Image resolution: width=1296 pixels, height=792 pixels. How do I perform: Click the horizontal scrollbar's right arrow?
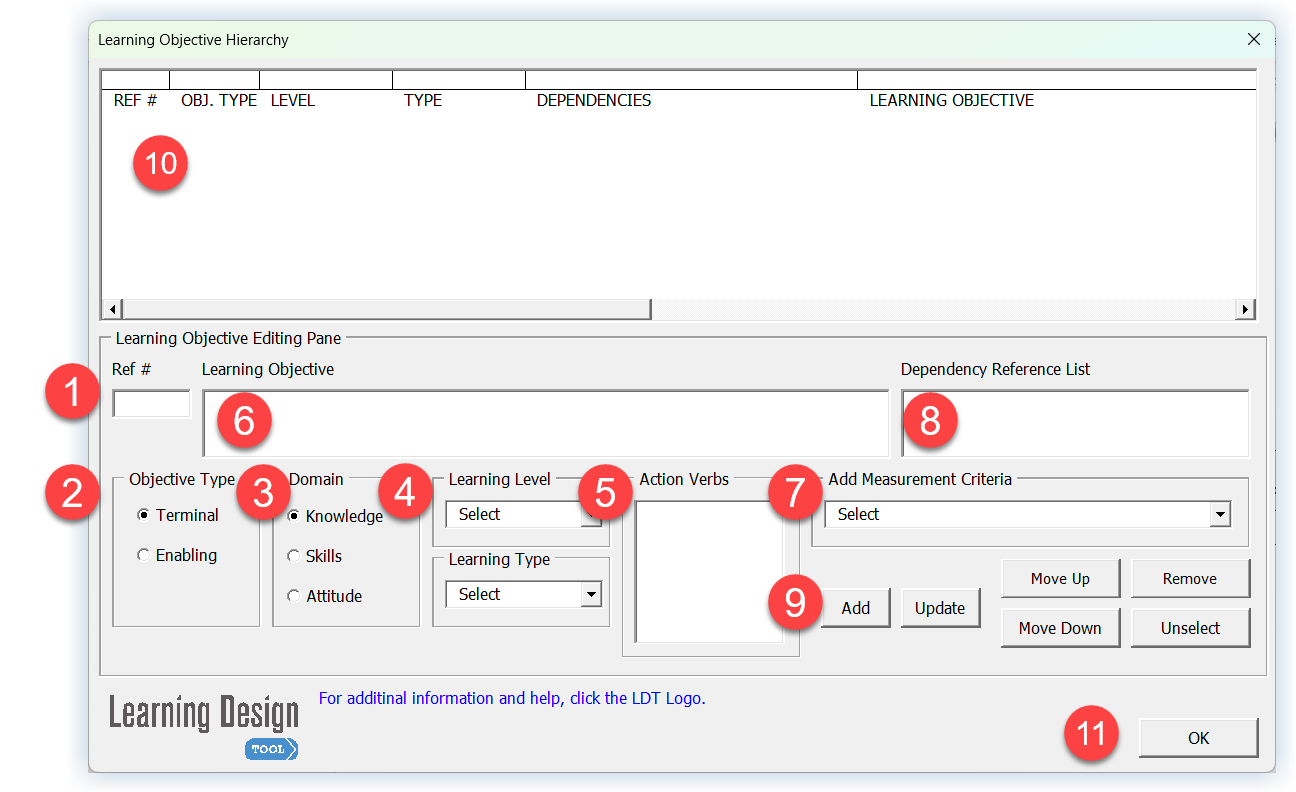coord(1246,309)
